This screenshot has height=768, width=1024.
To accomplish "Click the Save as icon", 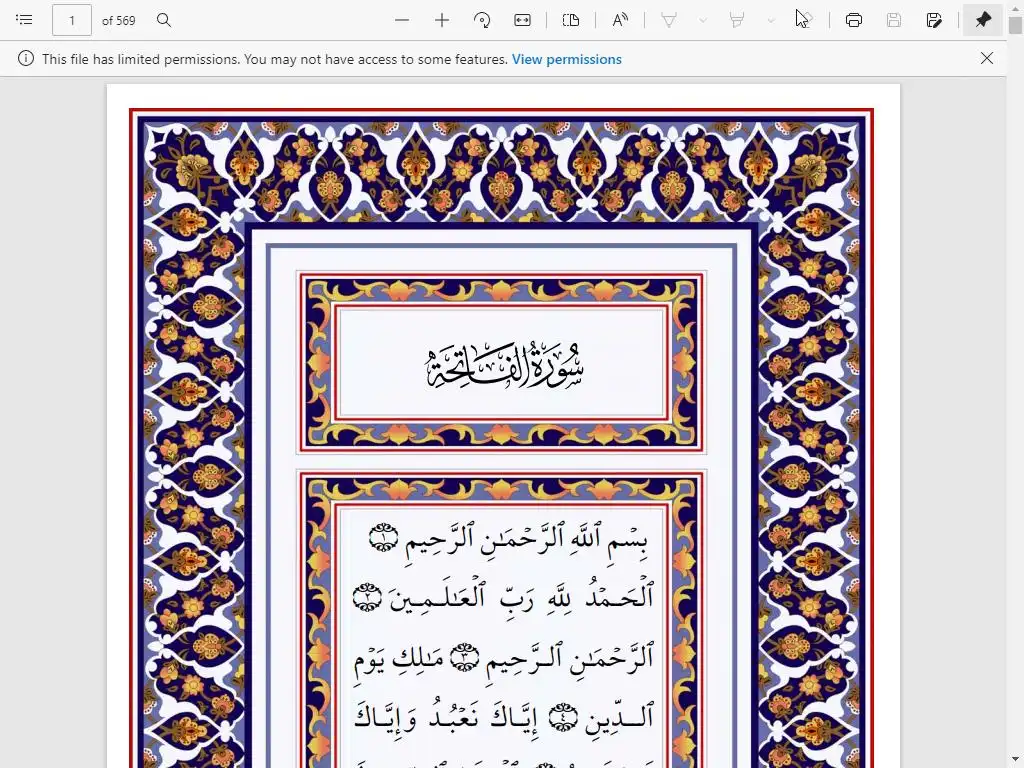I will (x=935, y=20).
